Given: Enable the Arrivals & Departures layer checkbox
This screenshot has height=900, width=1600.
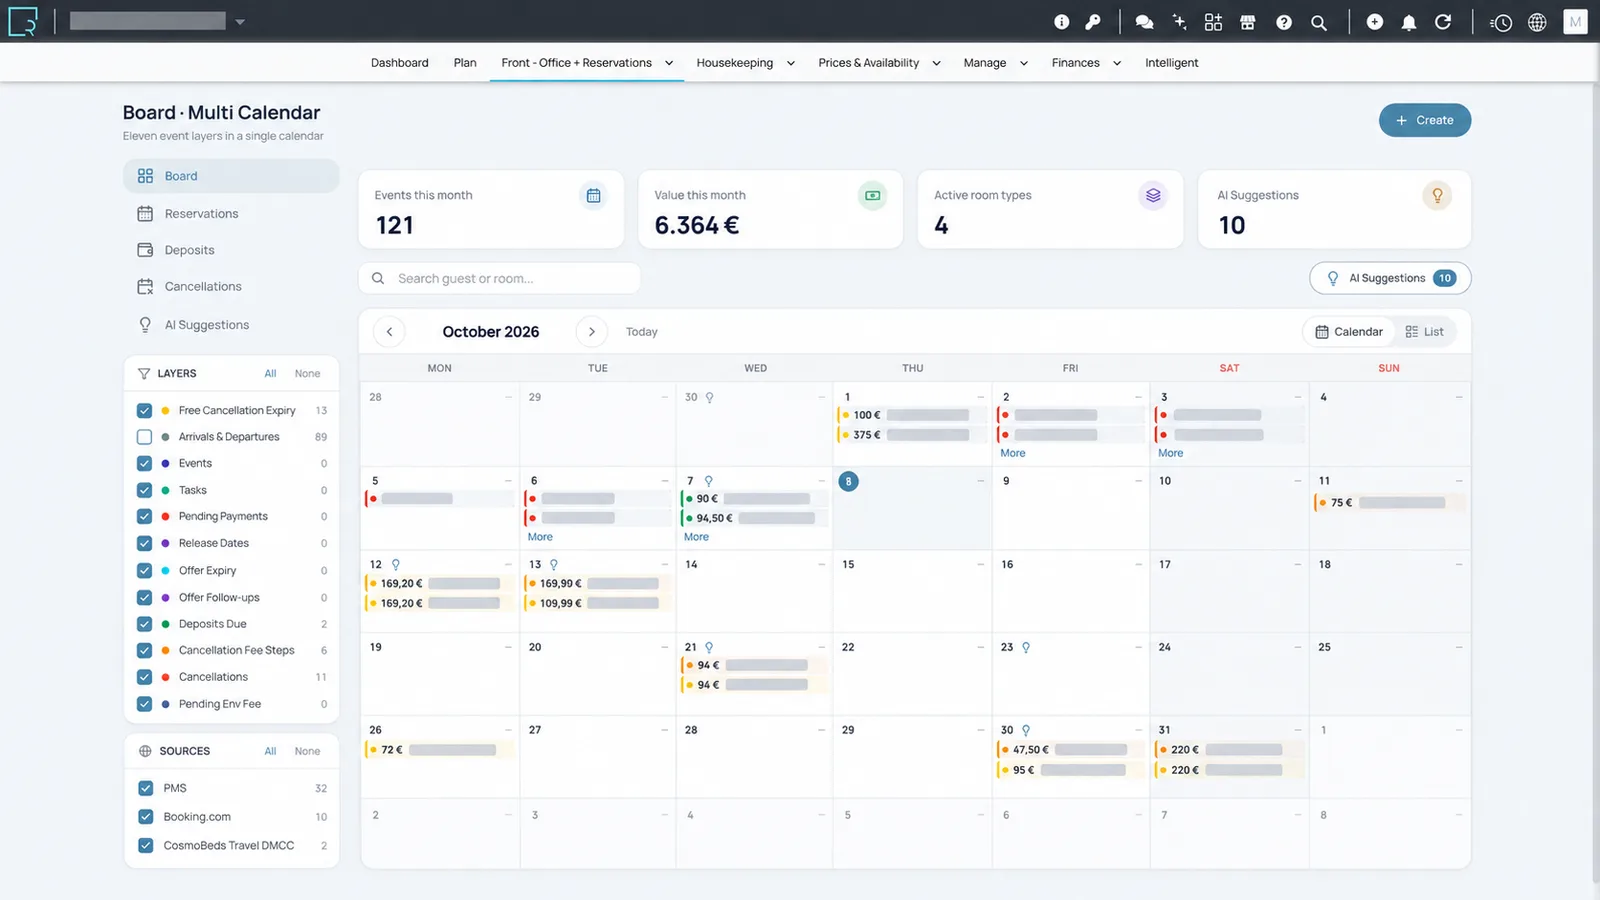Looking at the screenshot, I should pos(144,437).
